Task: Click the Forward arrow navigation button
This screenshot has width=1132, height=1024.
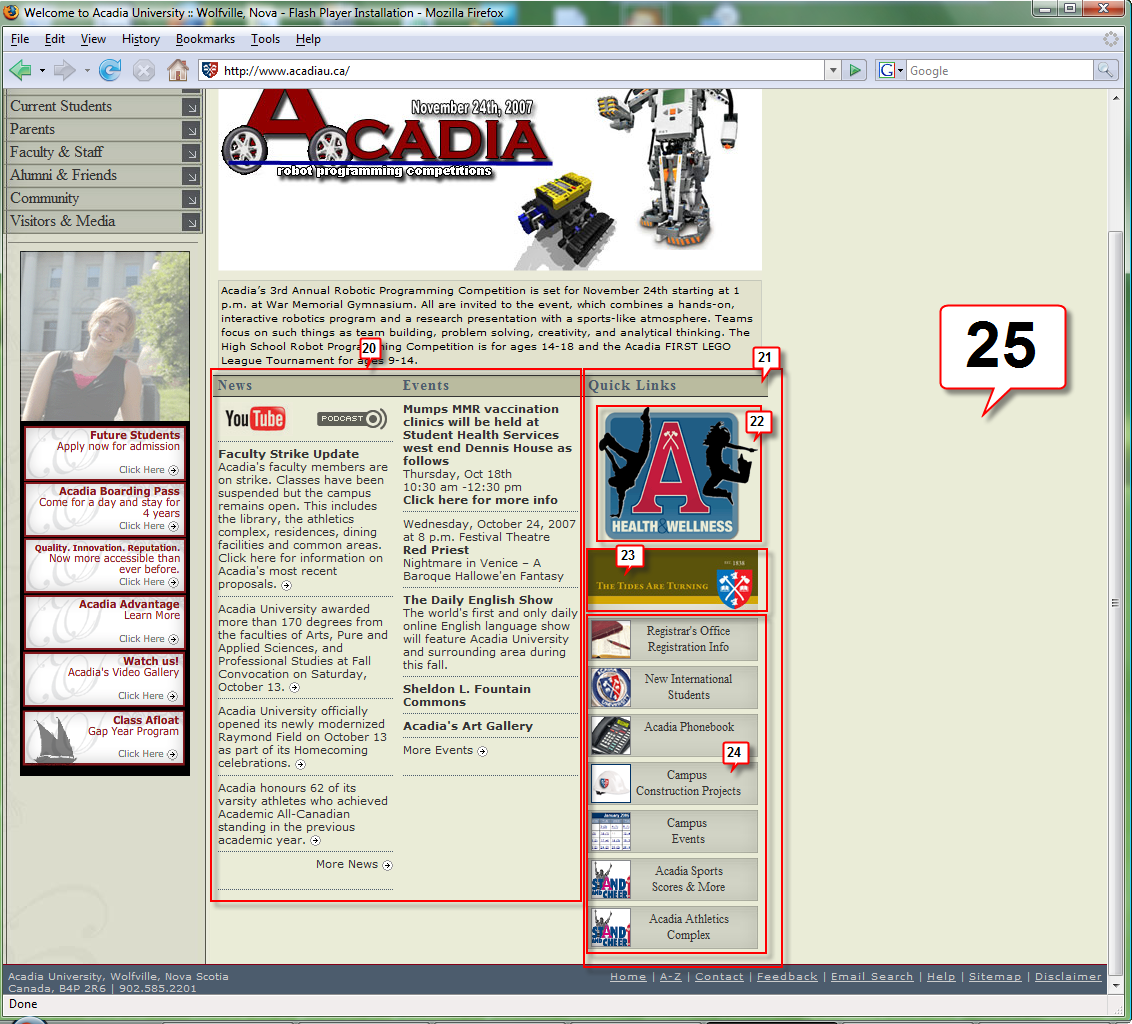Action: [x=64, y=70]
